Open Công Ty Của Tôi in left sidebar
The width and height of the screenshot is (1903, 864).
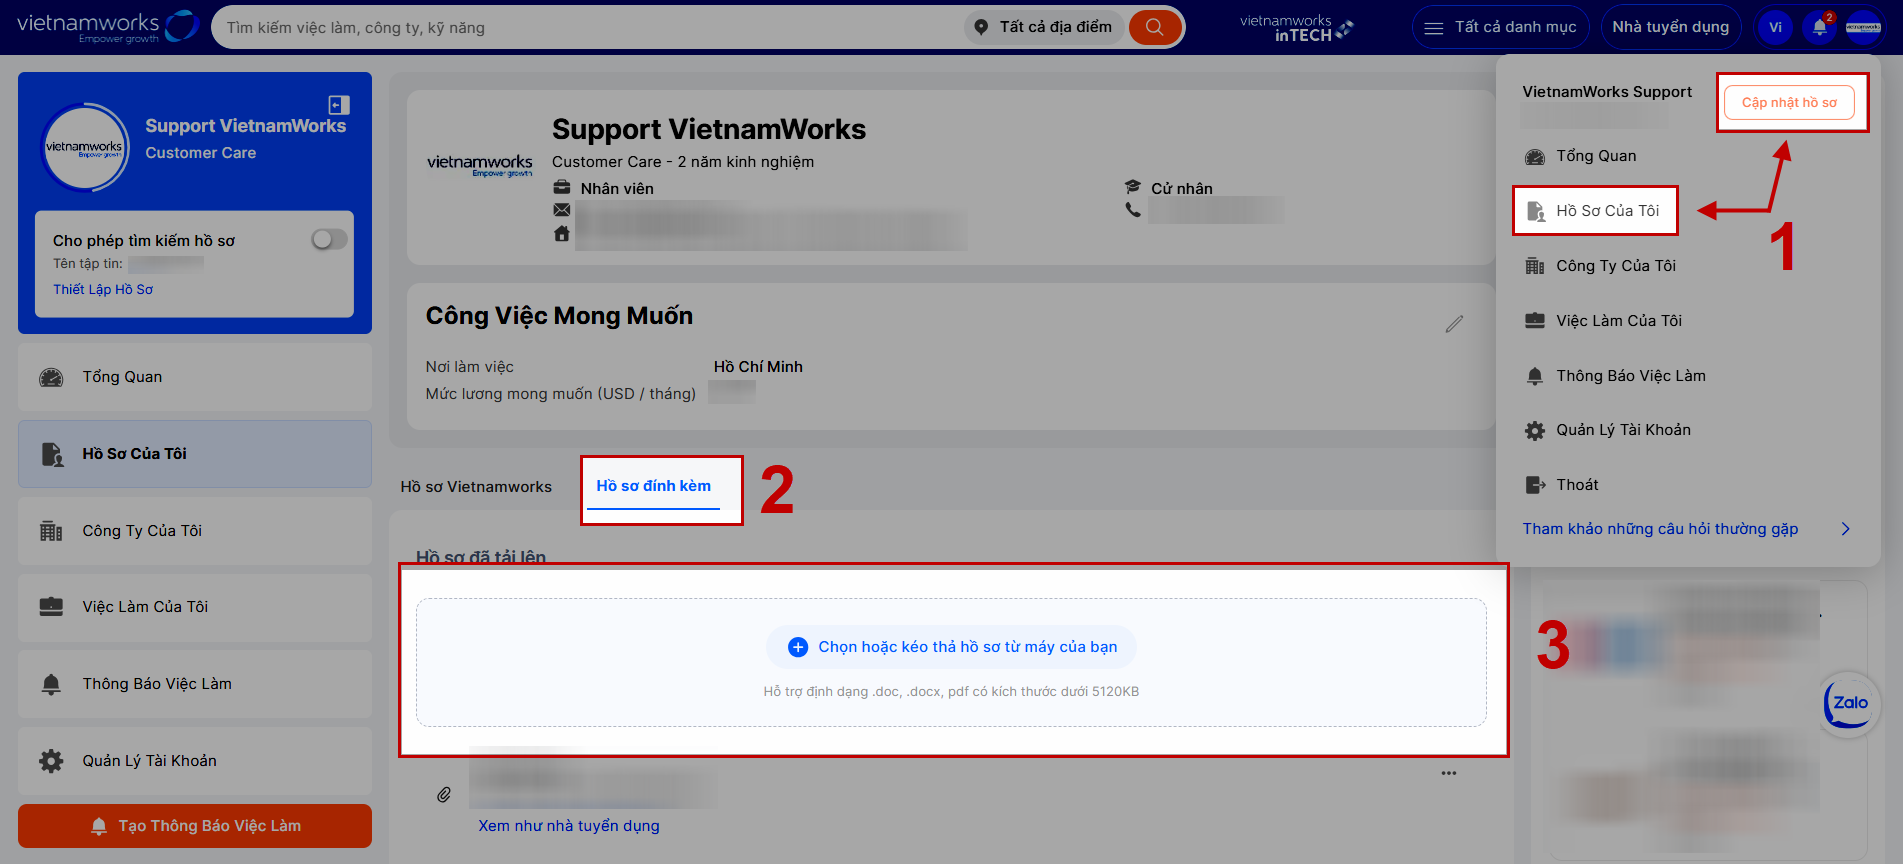point(195,531)
